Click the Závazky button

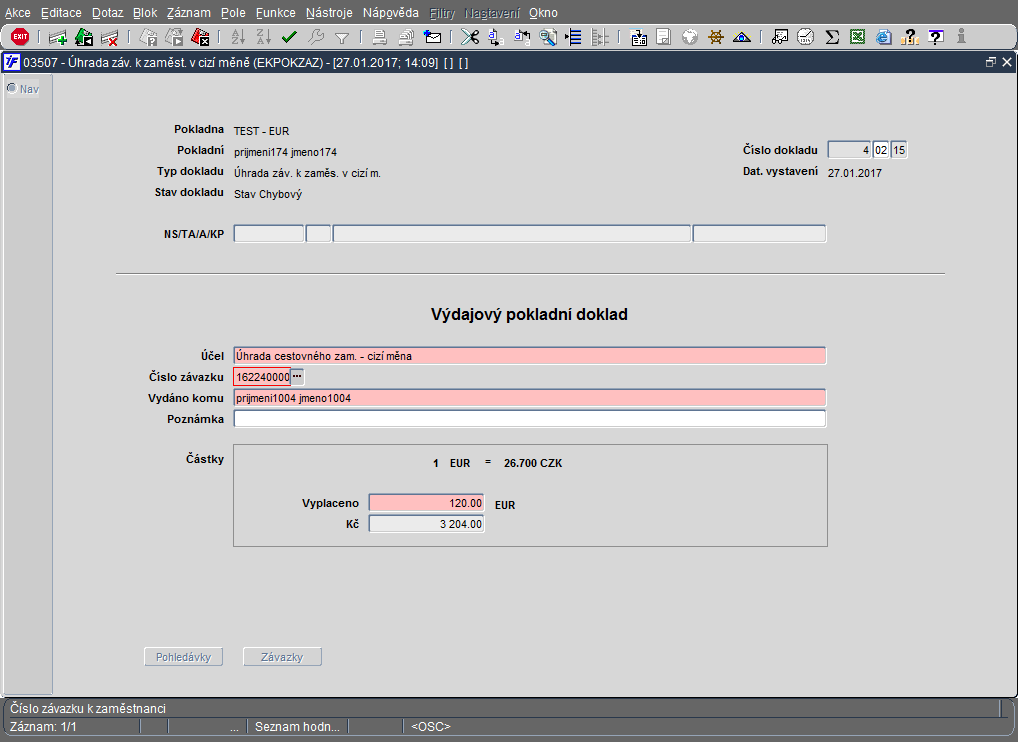282,657
